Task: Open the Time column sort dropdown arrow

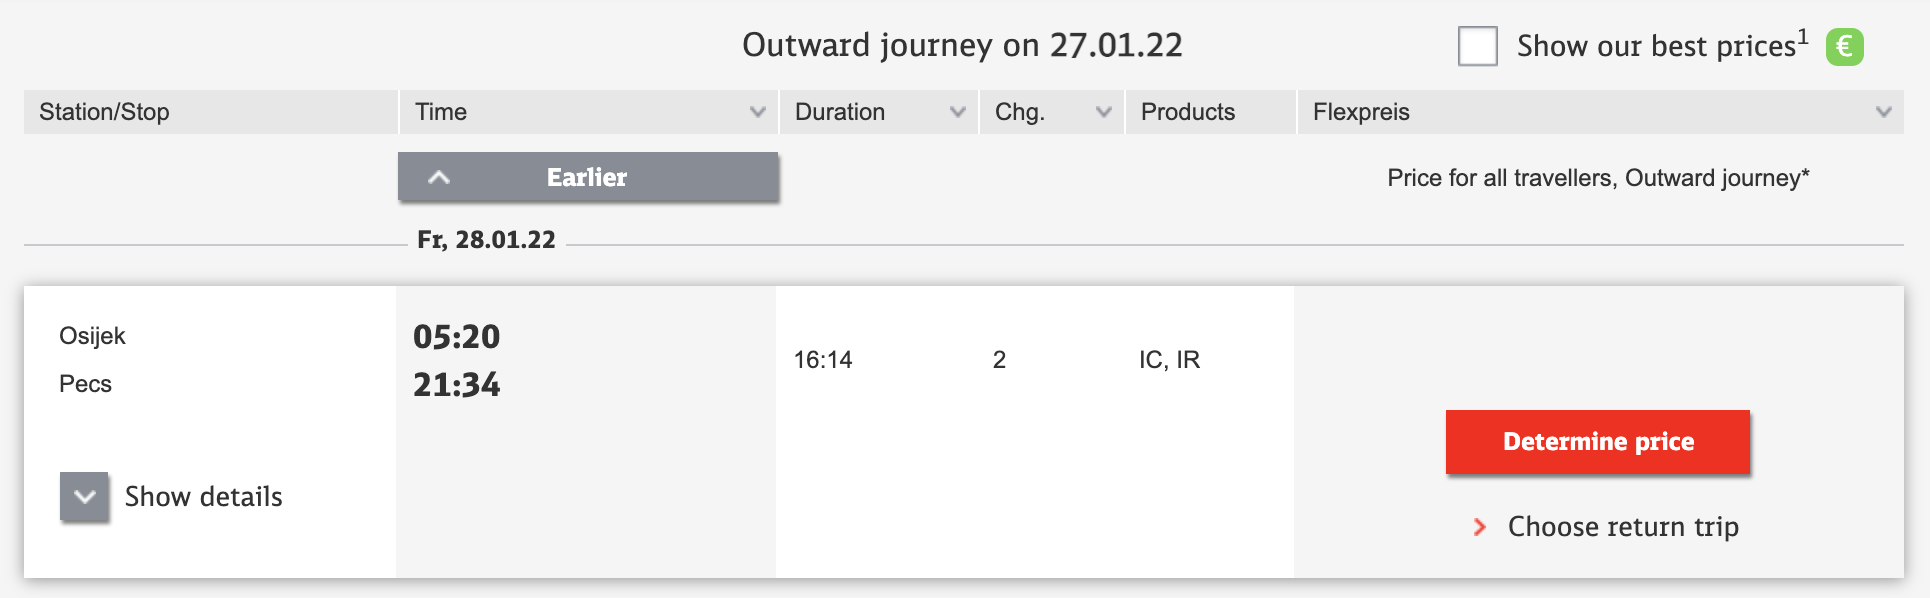Action: coord(757,112)
